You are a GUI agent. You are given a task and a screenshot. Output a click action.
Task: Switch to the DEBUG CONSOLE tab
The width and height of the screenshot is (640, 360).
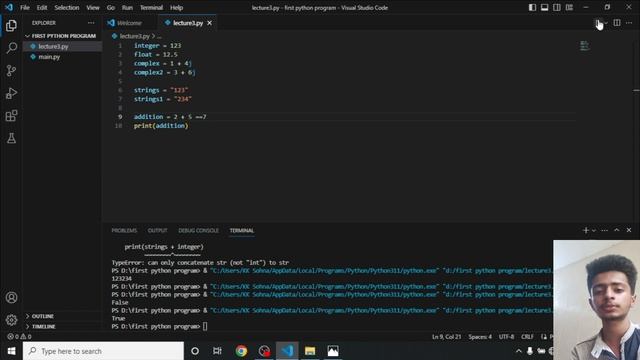coord(198,231)
